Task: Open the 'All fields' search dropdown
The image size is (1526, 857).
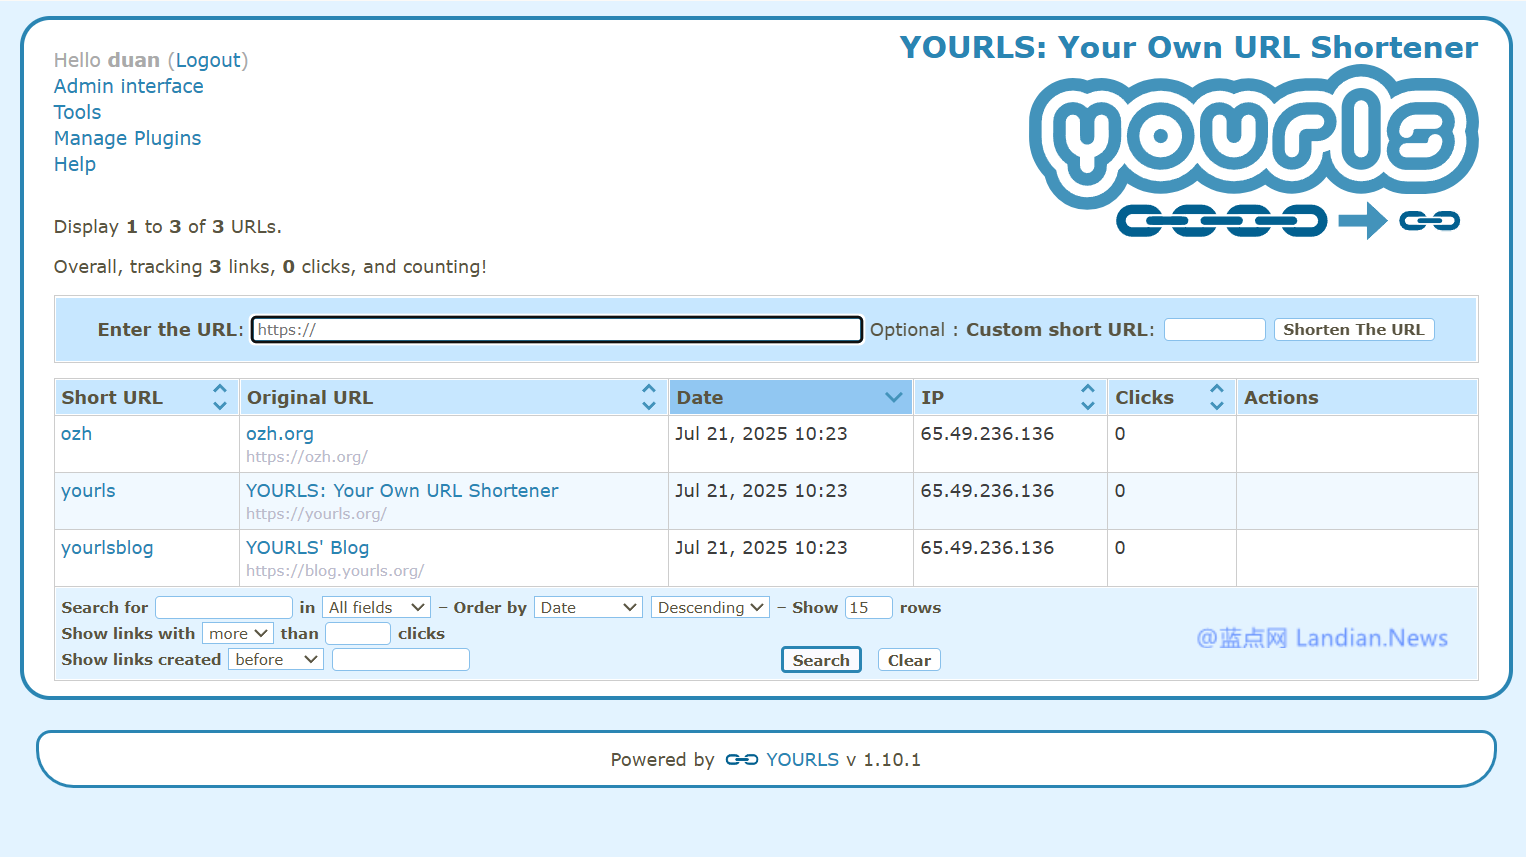Action: 376,608
